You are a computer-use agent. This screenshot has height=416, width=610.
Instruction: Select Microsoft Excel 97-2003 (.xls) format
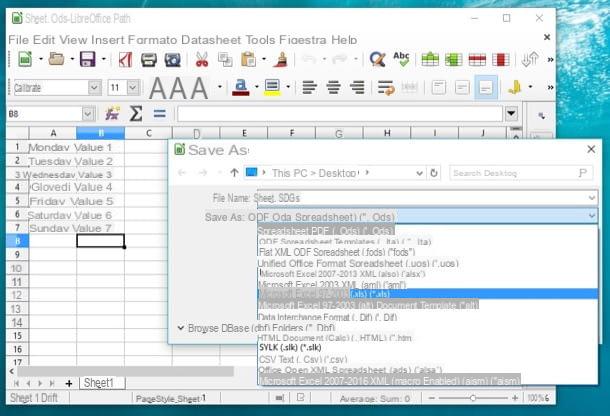click(x=428, y=294)
